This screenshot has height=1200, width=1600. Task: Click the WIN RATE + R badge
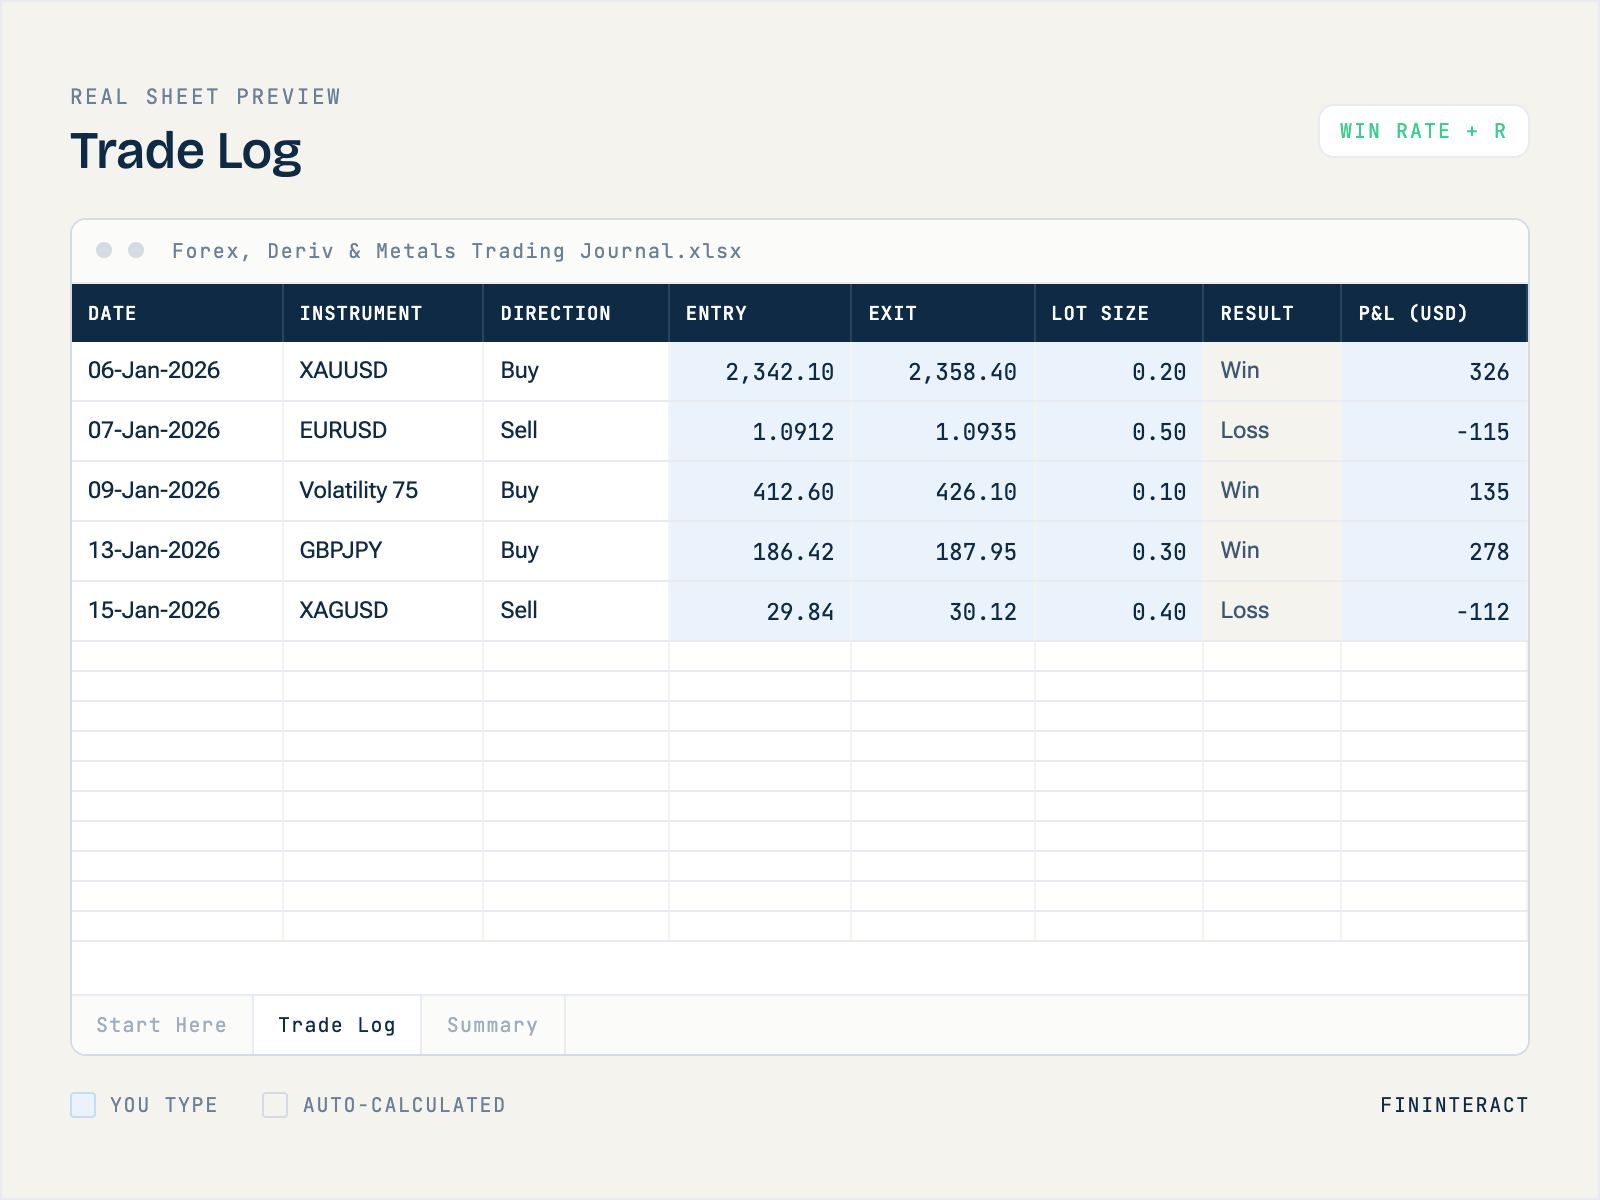coord(1423,131)
